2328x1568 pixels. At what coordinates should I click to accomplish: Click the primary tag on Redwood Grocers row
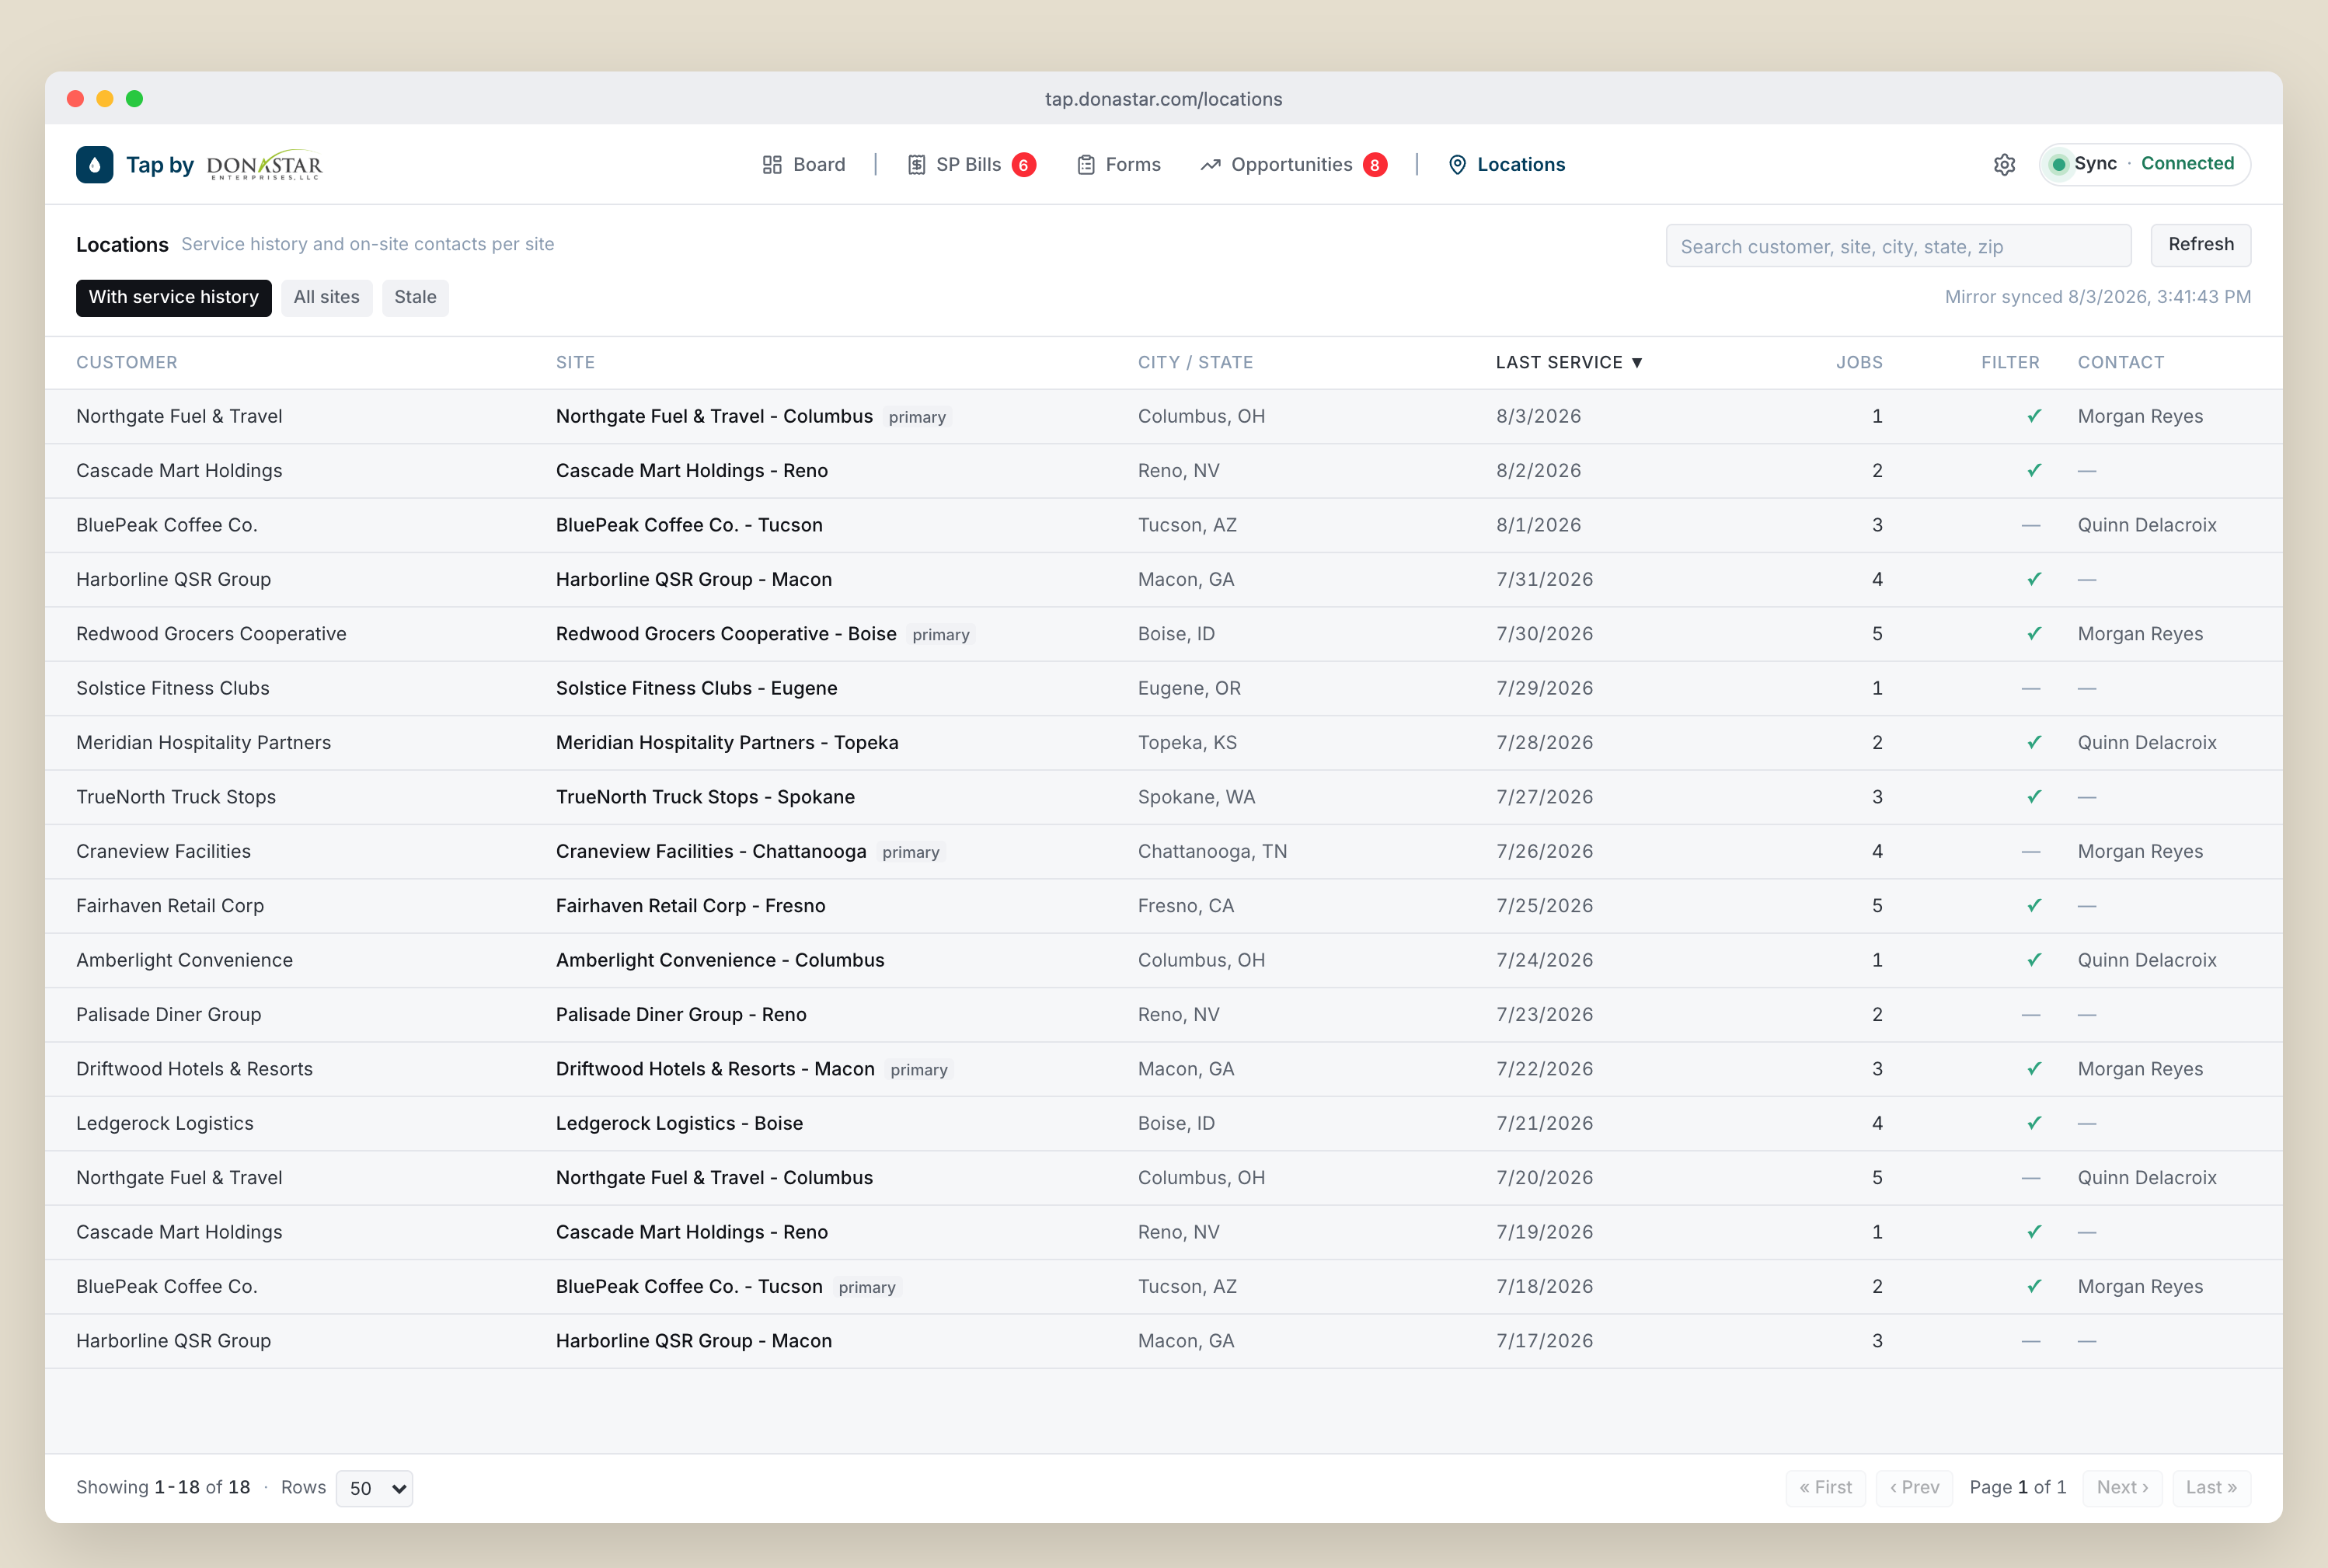point(940,634)
